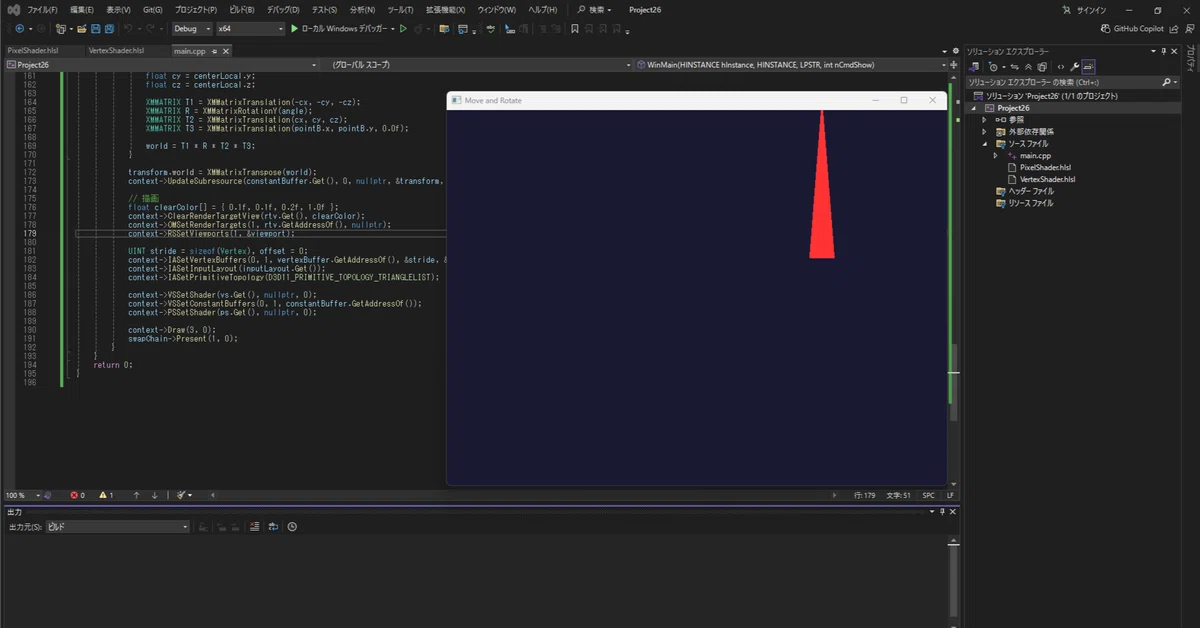Click the clock timestamp icon in output panel
Image resolution: width=1200 pixels, height=628 pixels.
[292, 526]
